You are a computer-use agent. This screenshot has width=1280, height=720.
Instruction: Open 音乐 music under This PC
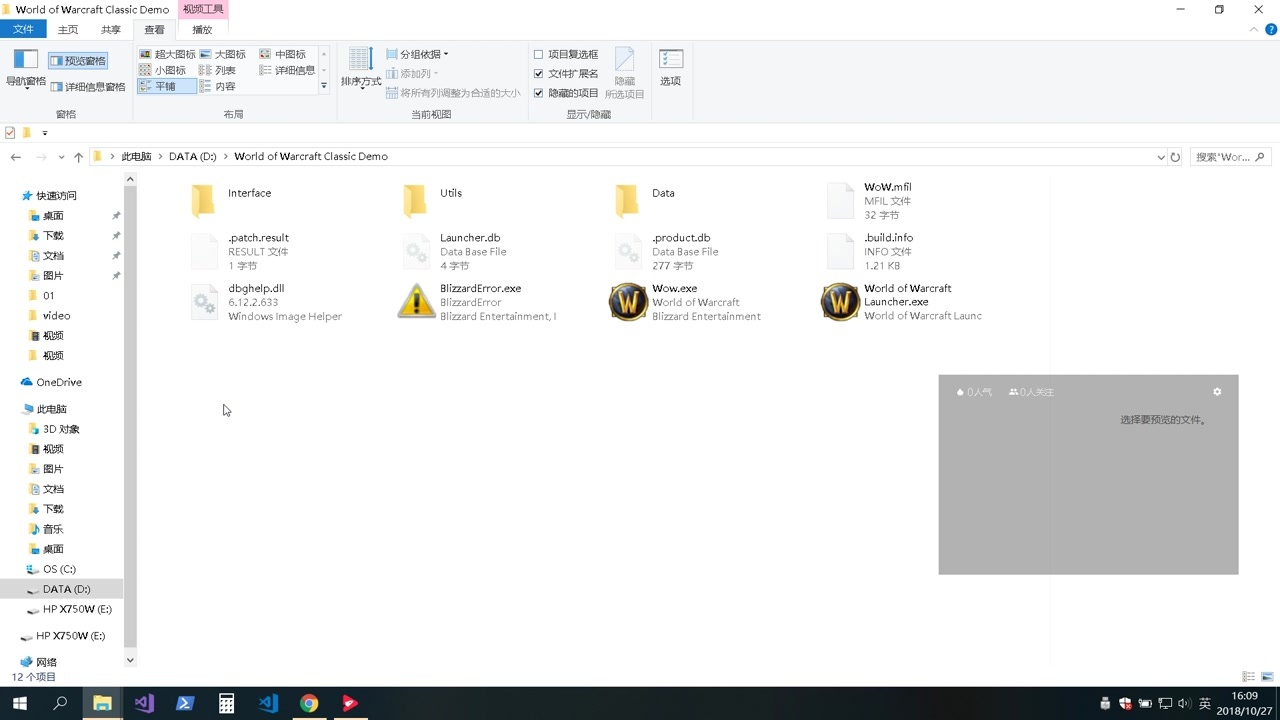[52, 529]
